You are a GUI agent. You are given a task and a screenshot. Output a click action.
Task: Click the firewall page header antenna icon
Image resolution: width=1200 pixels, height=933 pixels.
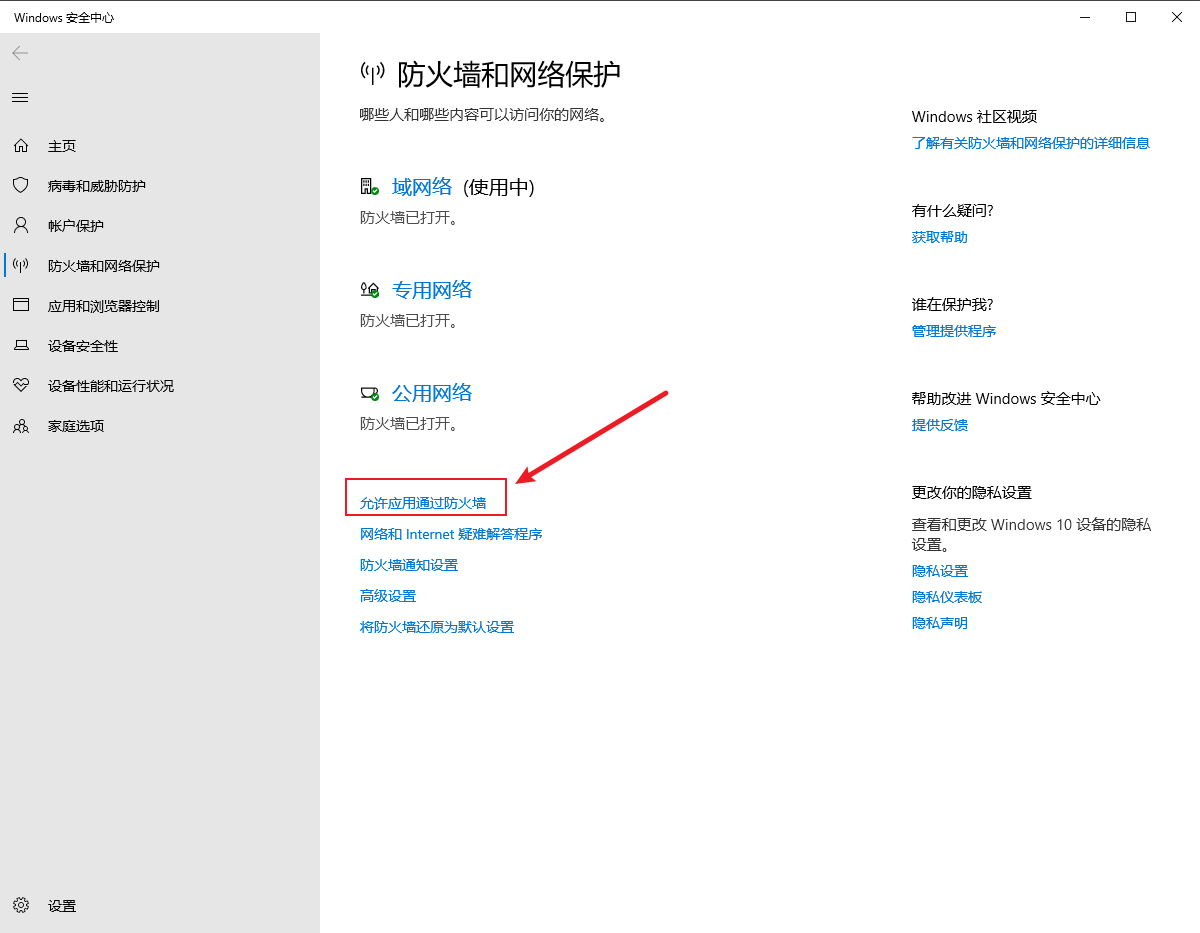(x=372, y=73)
